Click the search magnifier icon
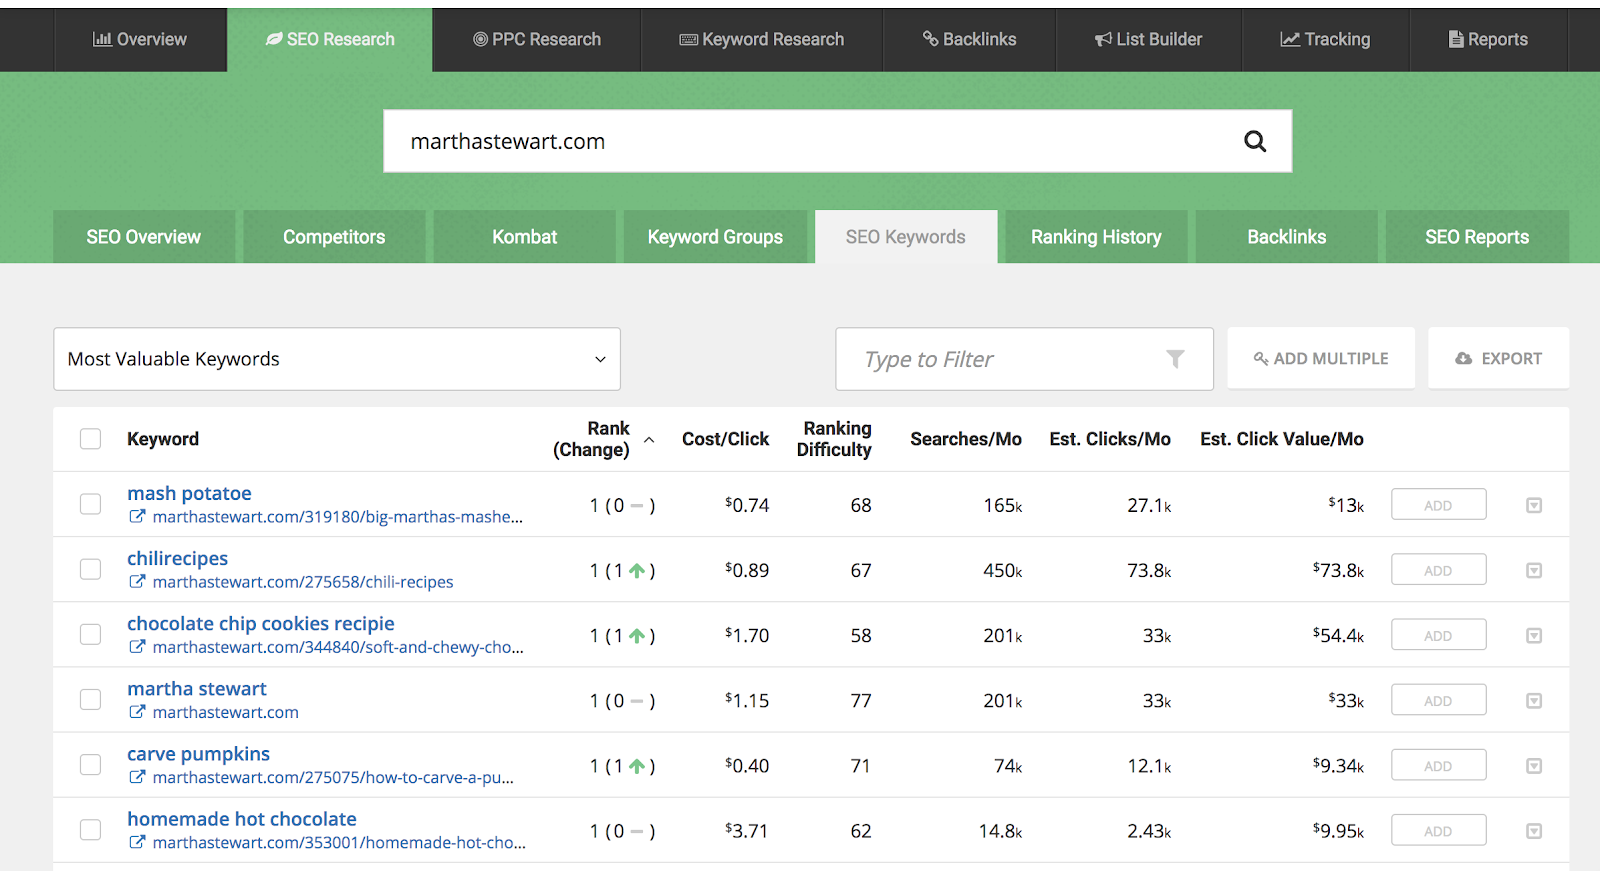The image size is (1600, 871). (x=1254, y=141)
